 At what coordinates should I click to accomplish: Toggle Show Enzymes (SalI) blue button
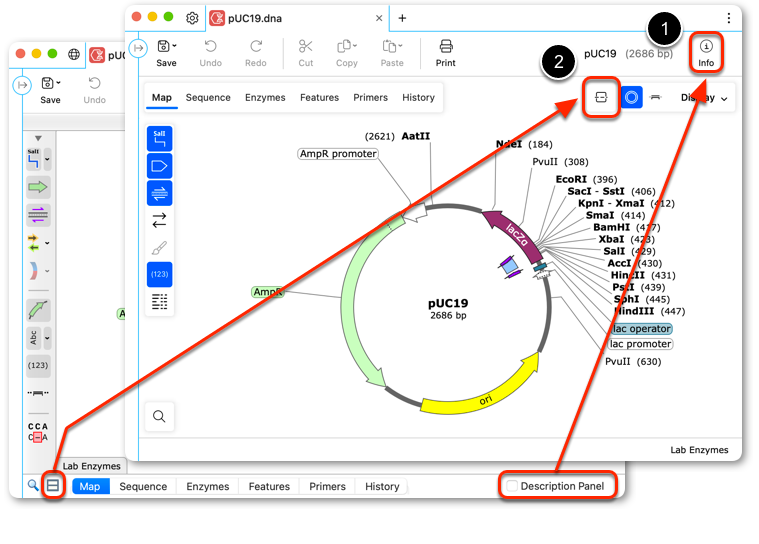click(159, 138)
